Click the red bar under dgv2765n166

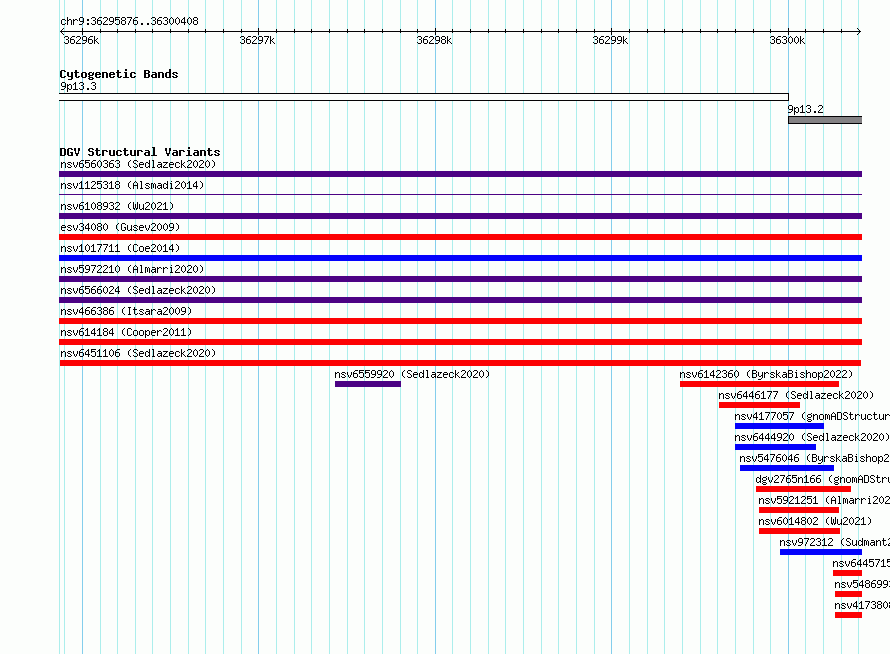tap(803, 489)
